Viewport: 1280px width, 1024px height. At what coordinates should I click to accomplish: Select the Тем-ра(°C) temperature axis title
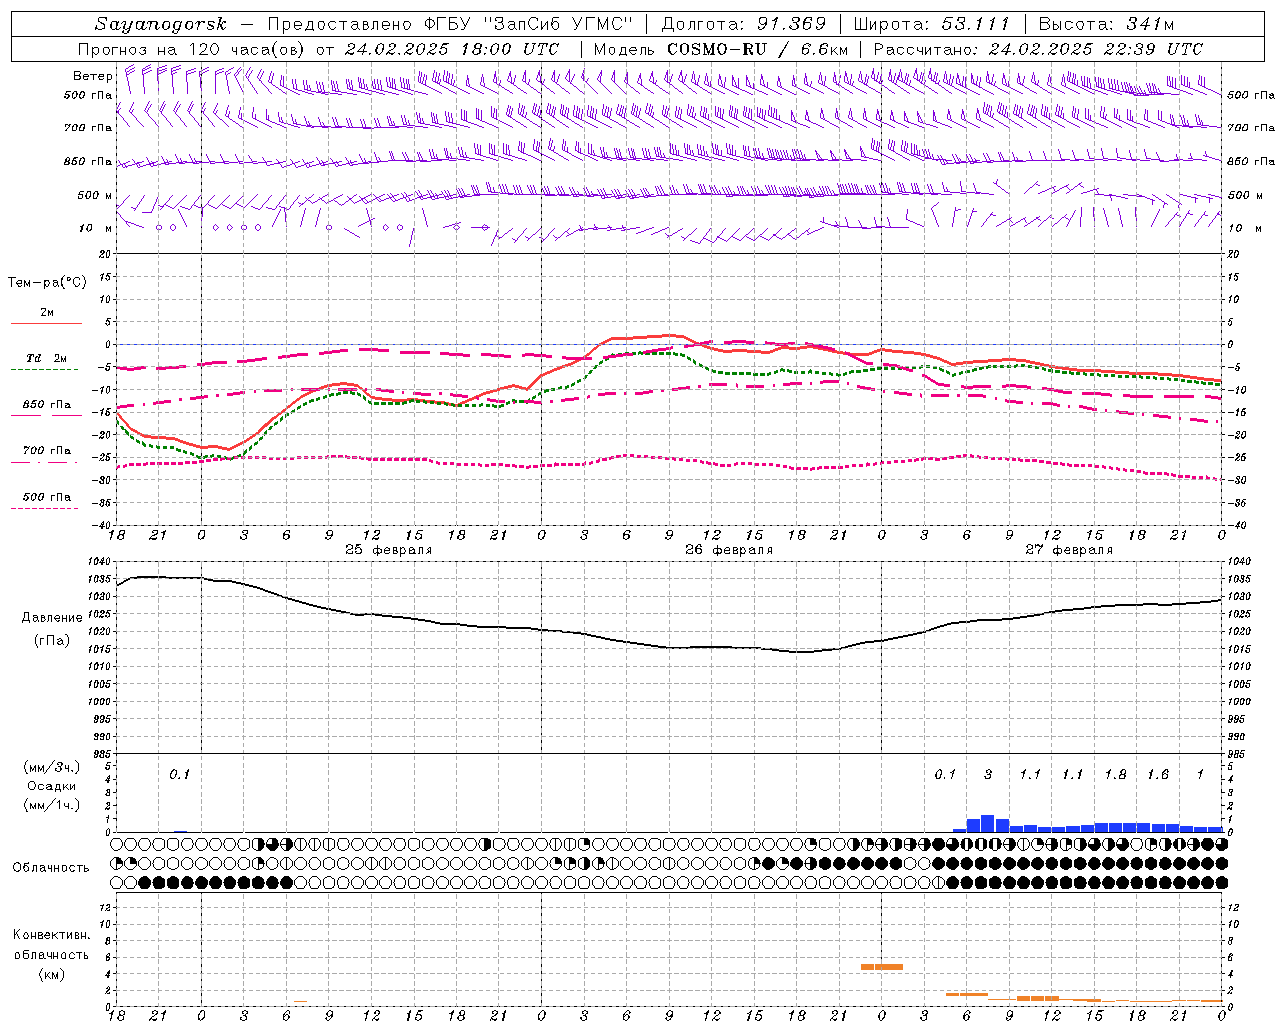point(47,283)
